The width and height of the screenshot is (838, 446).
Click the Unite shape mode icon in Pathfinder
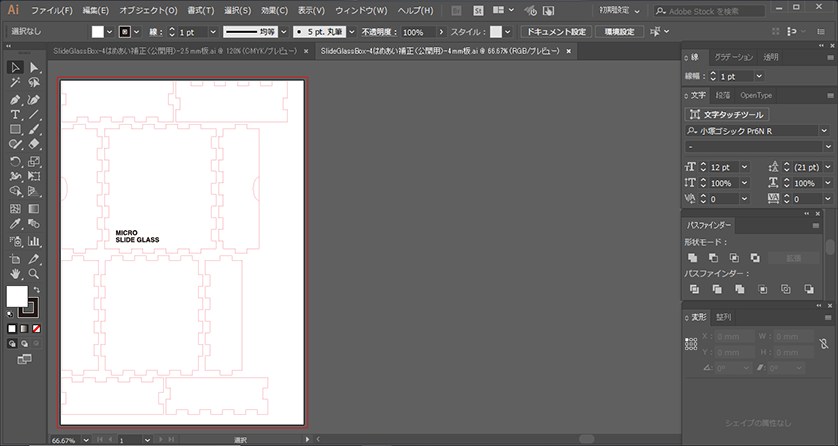(692, 258)
